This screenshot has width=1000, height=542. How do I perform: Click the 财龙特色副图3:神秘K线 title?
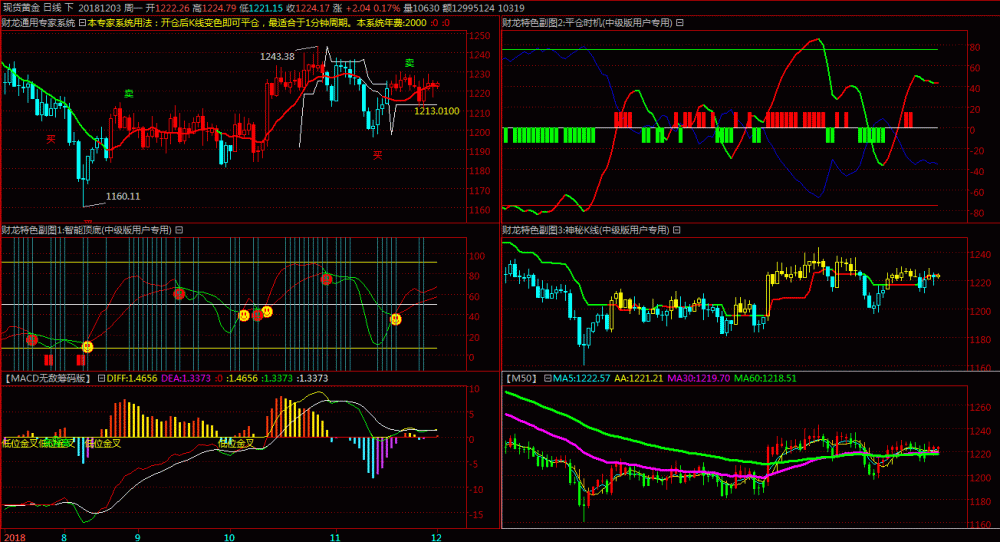[585, 230]
